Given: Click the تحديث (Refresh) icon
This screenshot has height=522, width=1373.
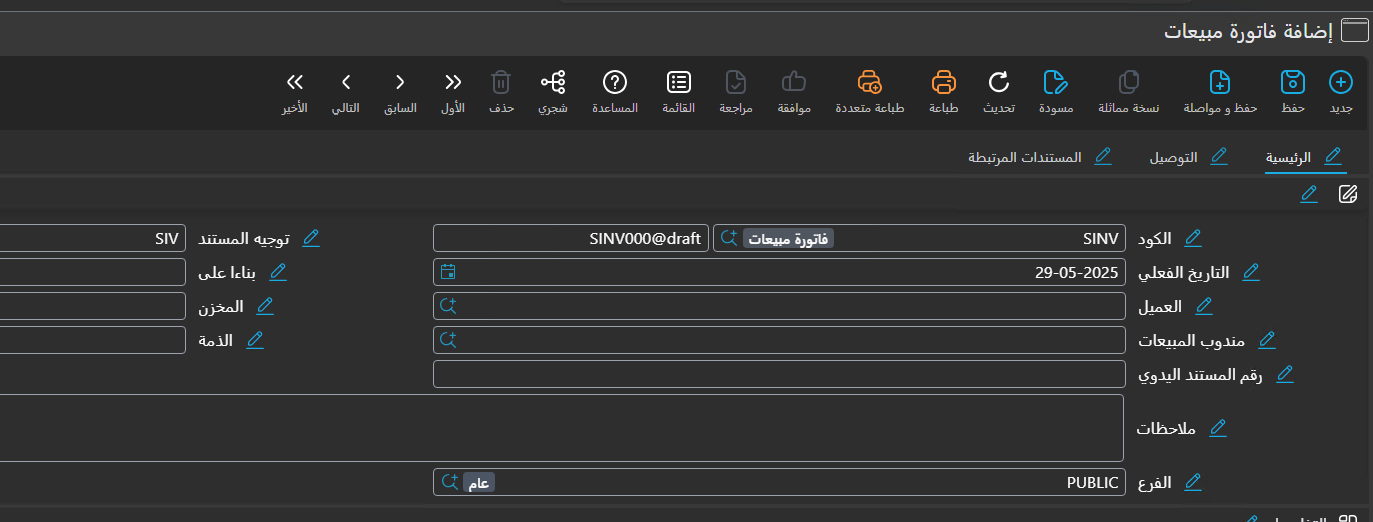Looking at the screenshot, I should 998,82.
